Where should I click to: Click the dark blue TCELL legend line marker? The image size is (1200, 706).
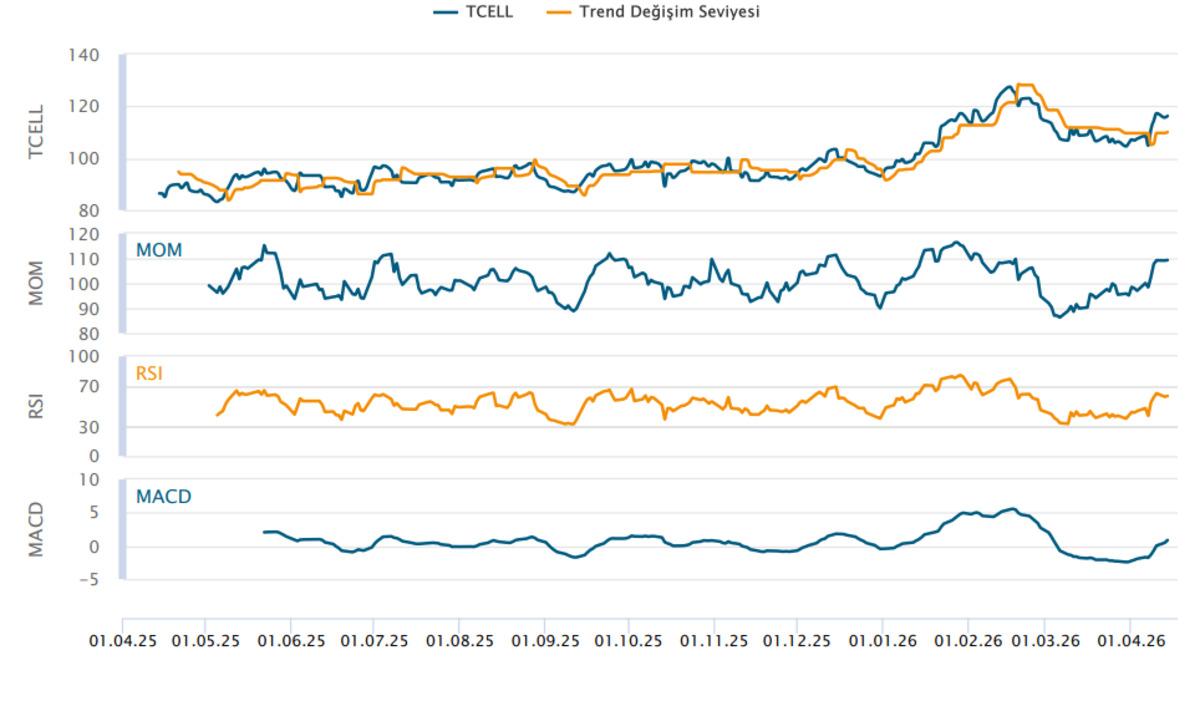coord(445,12)
